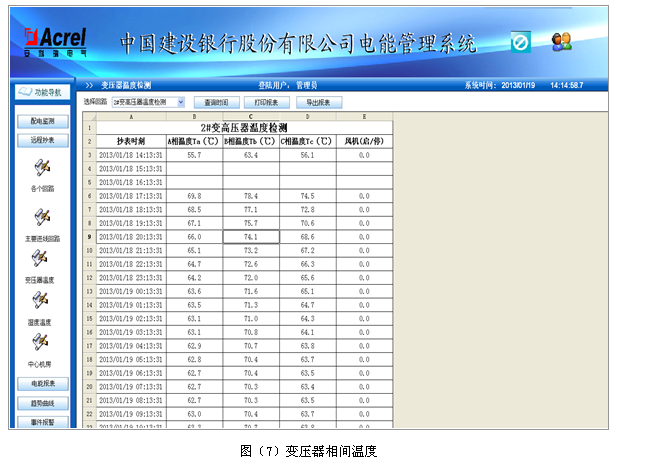Click the C相温度Tc header cell
This screenshot has height=462, width=653.
[x=308, y=142]
